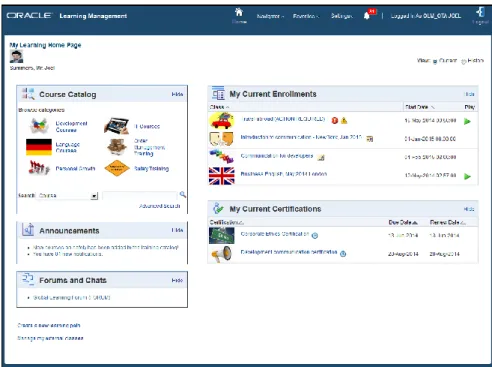Click the German flag Language Courses icon
Viewport: 492px width, 367px height.
[x=39, y=147]
